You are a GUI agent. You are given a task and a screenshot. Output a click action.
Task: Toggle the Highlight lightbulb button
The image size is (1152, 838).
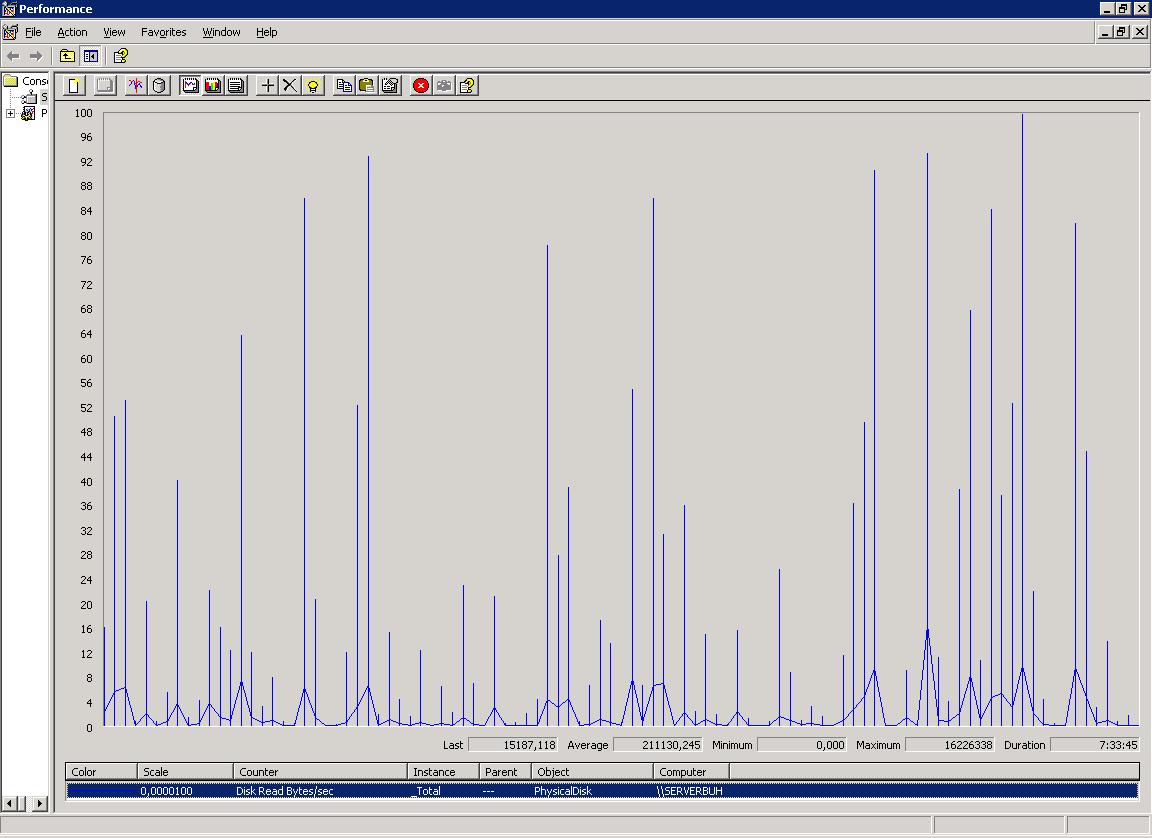[x=313, y=86]
